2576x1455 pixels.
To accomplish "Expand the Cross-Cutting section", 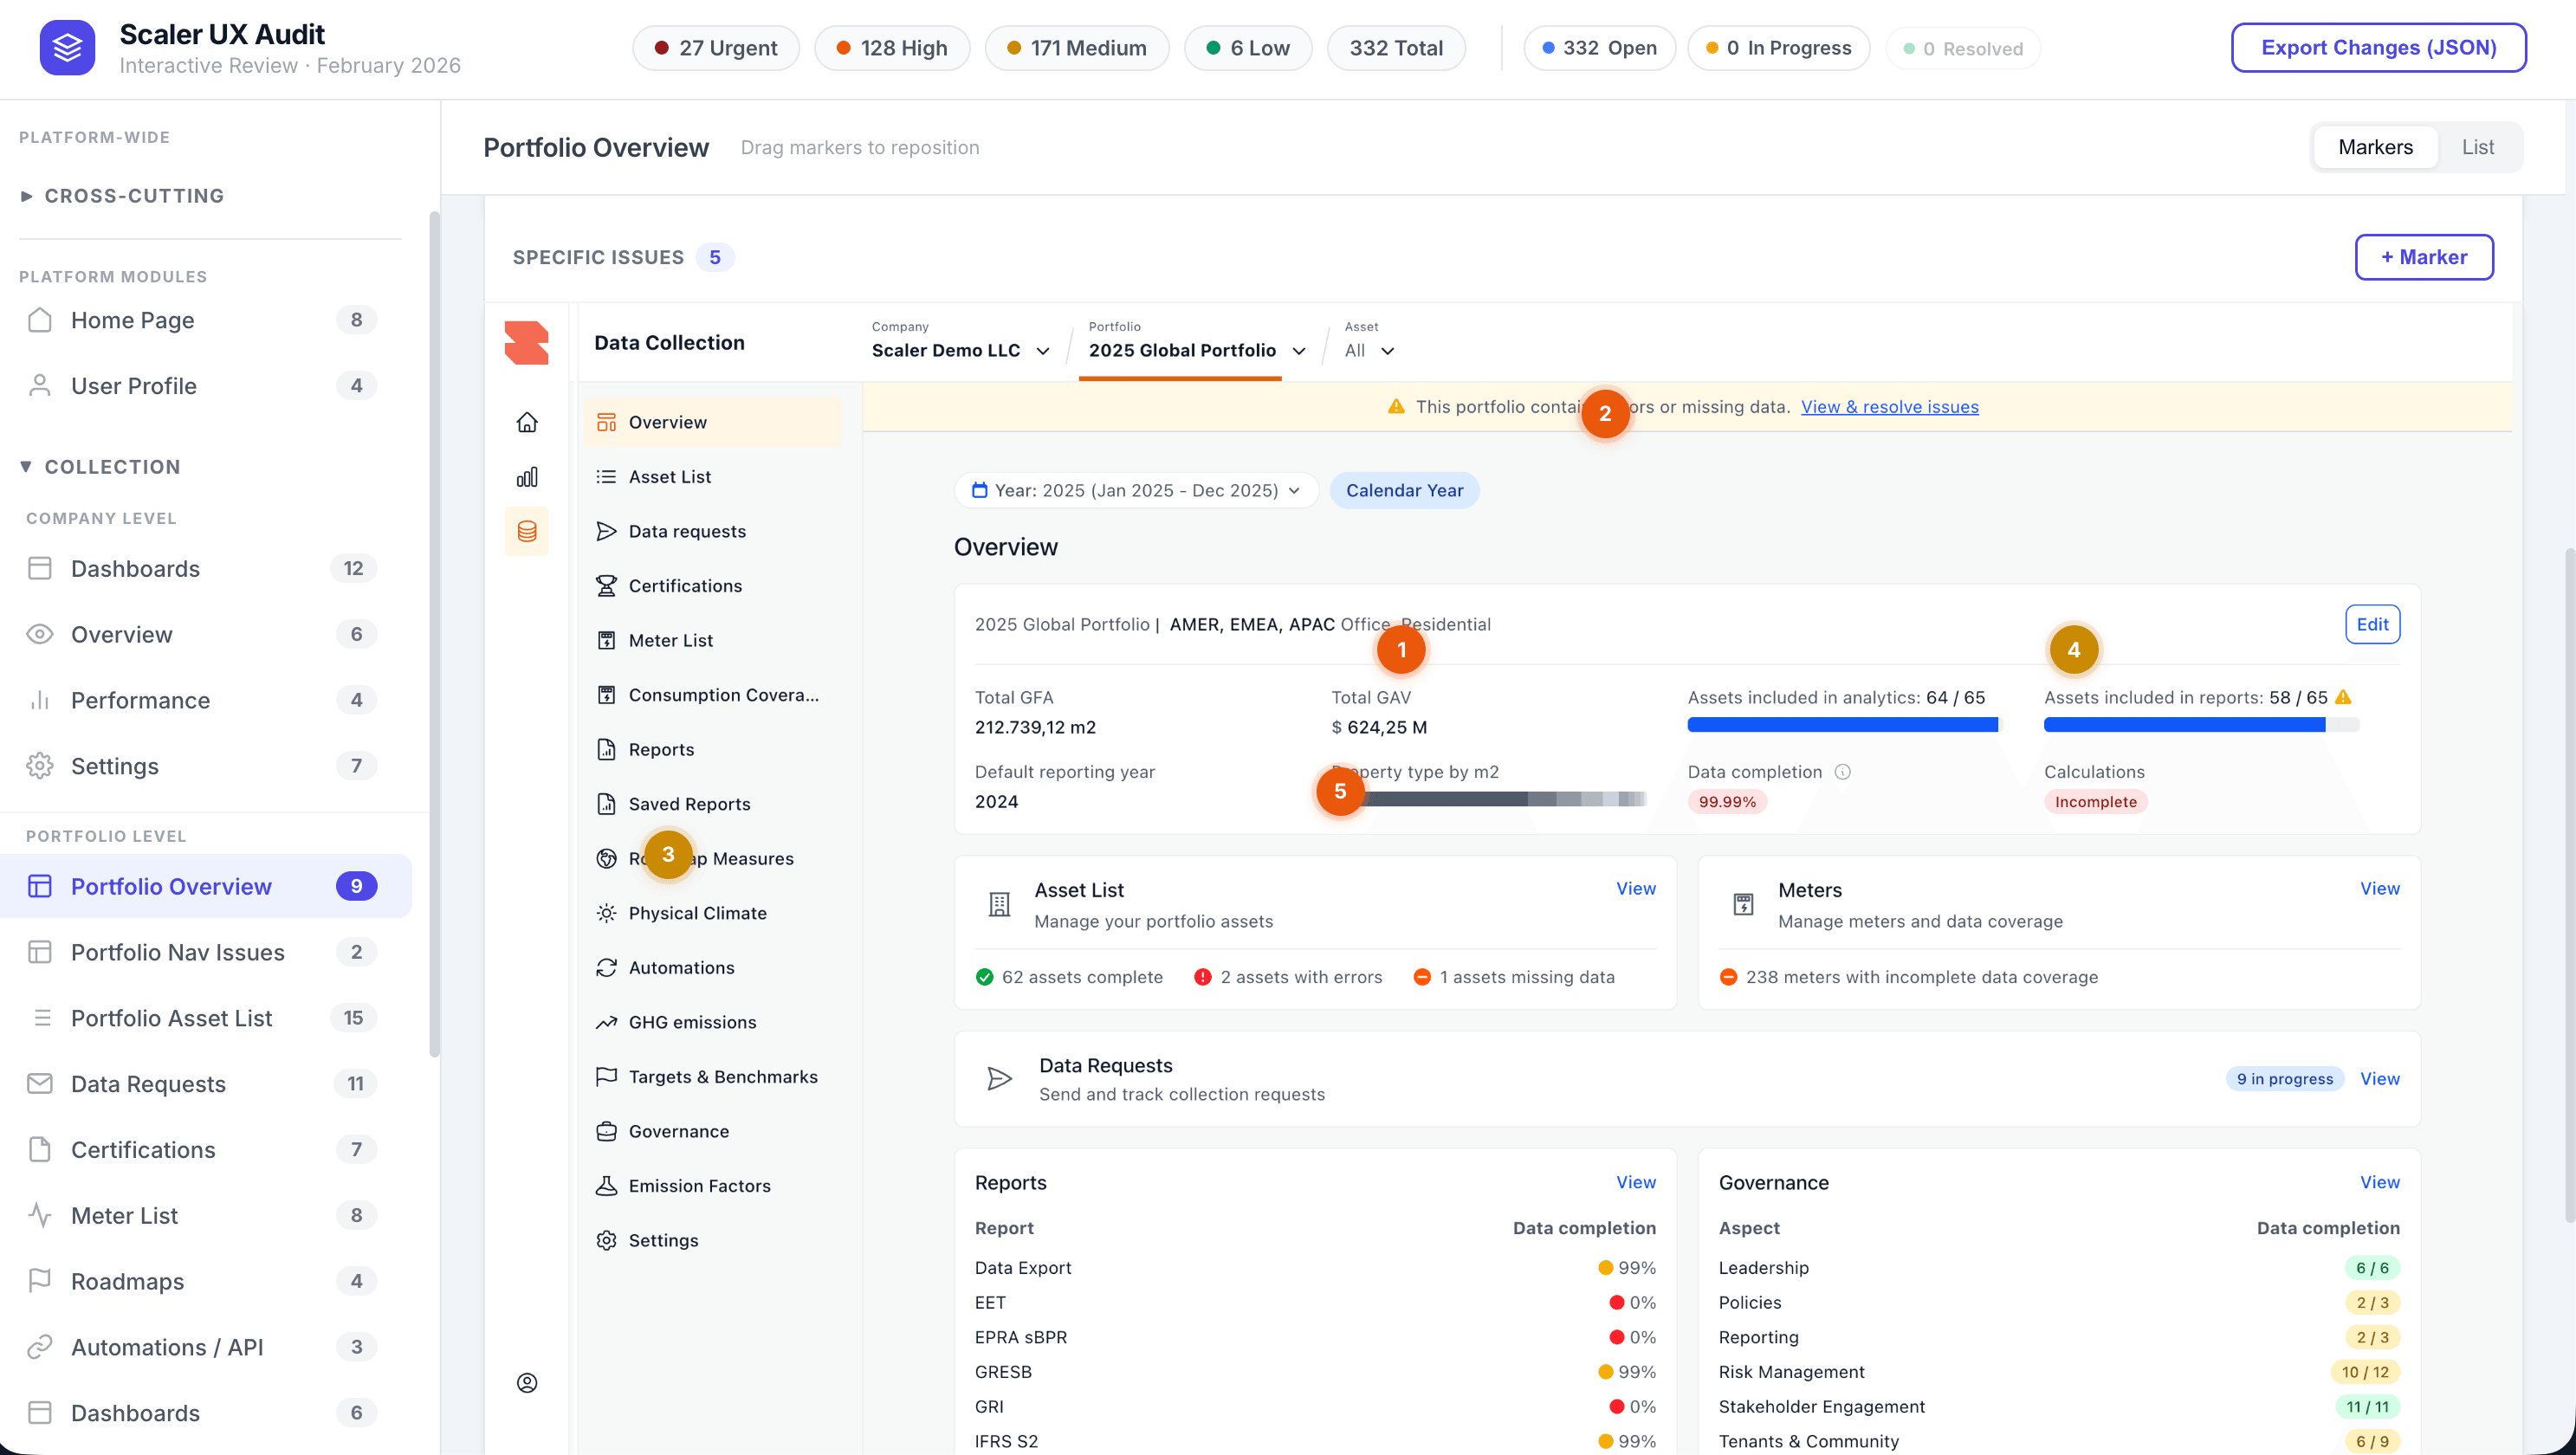I will coord(122,196).
